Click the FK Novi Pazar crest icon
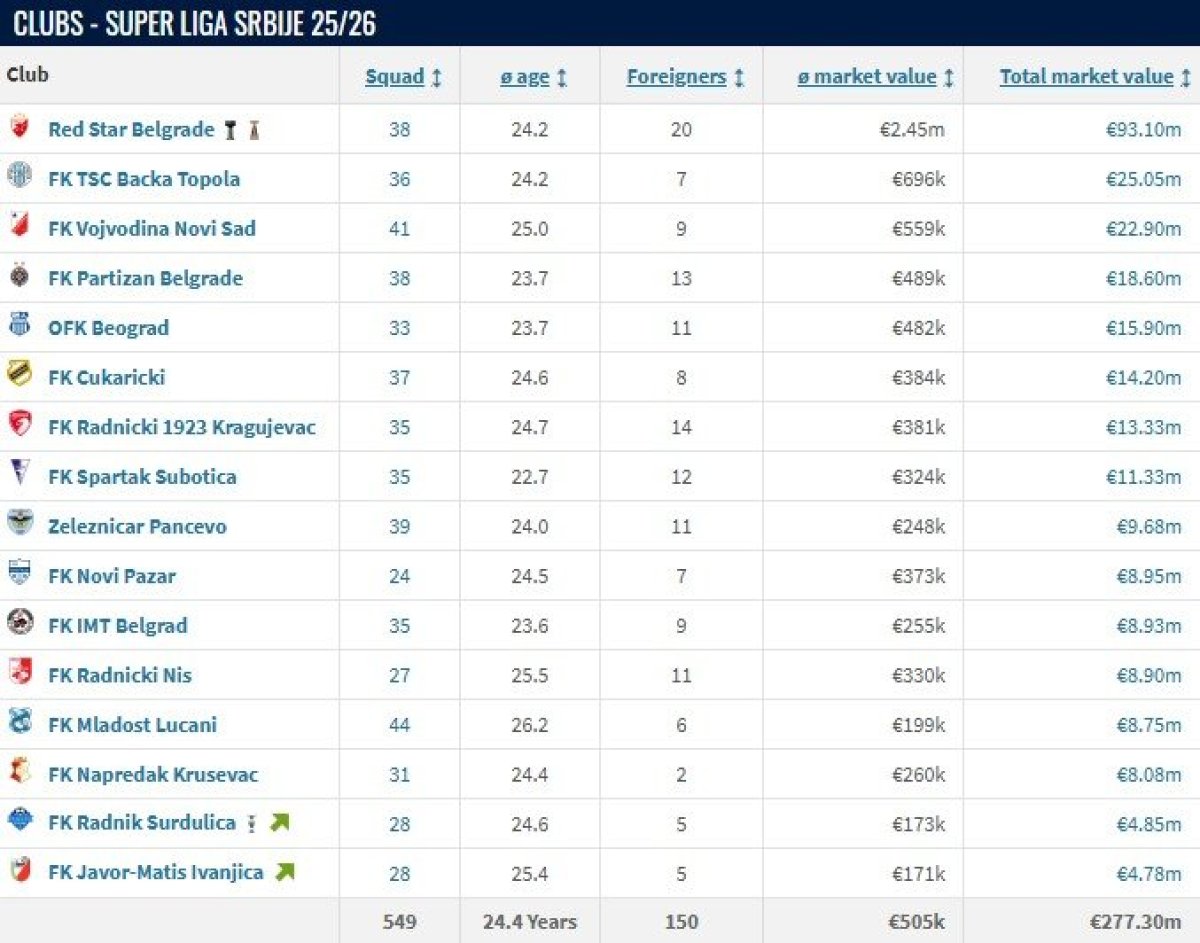The height and width of the screenshot is (943, 1200). 20,575
